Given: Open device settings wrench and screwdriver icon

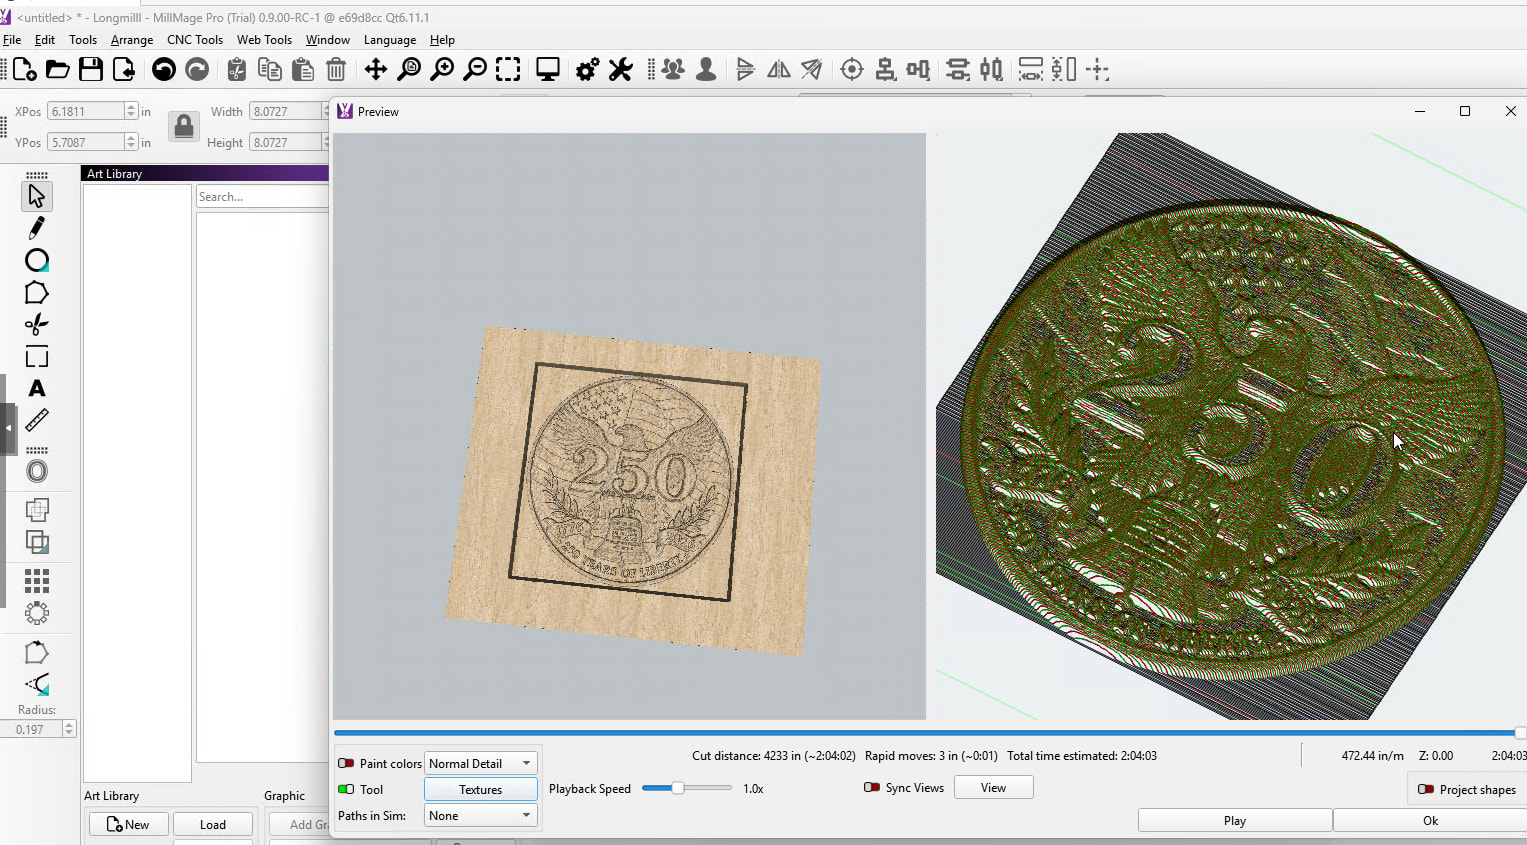Looking at the screenshot, I should click(x=621, y=69).
